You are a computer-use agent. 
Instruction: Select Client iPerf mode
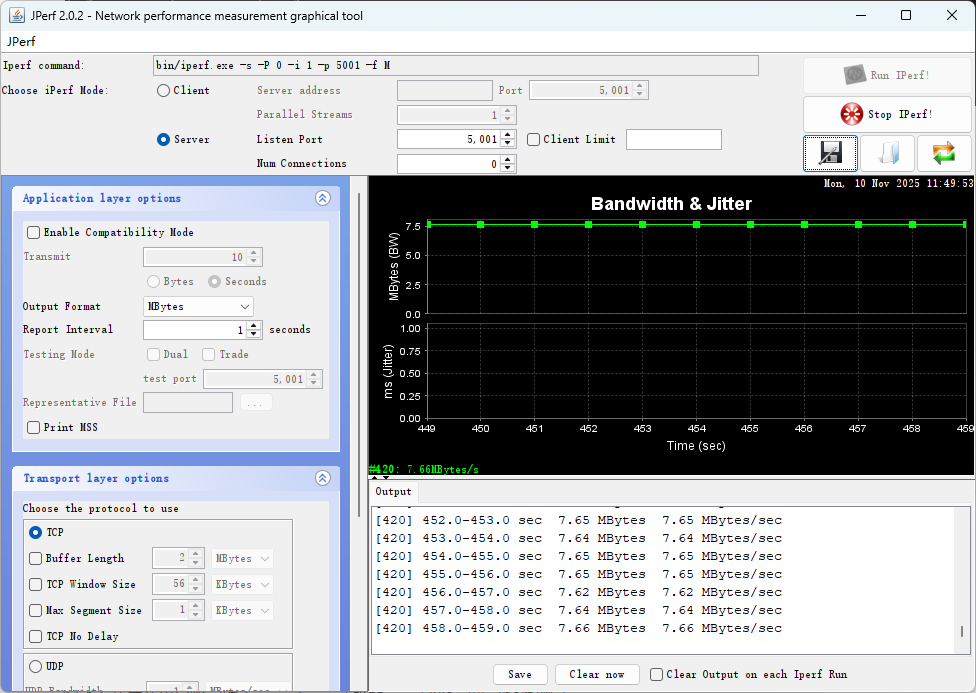[x=163, y=90]
